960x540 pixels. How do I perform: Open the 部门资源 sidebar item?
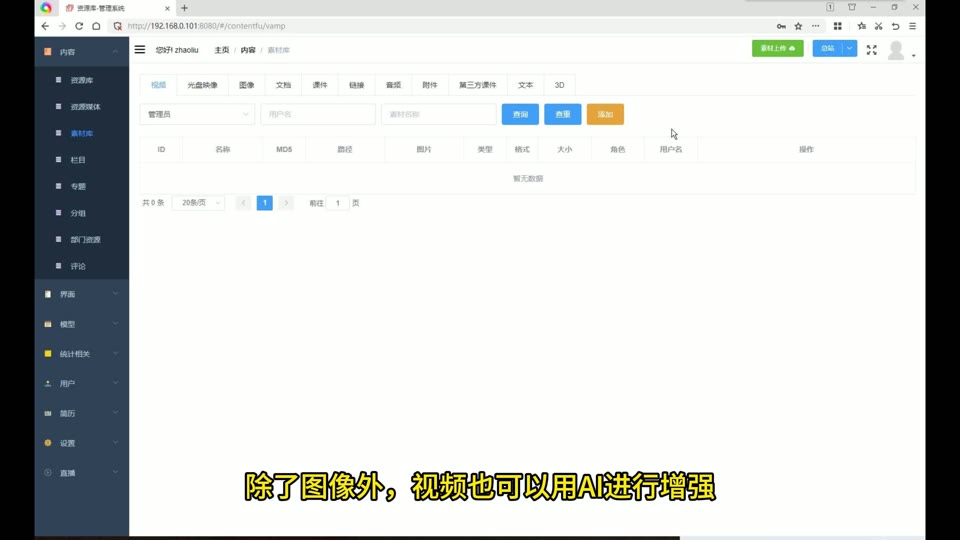81,239
